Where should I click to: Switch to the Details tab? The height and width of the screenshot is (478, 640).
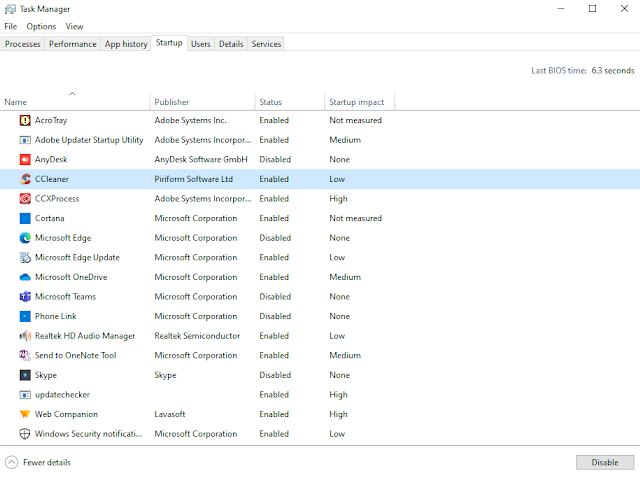coord(231,44)
